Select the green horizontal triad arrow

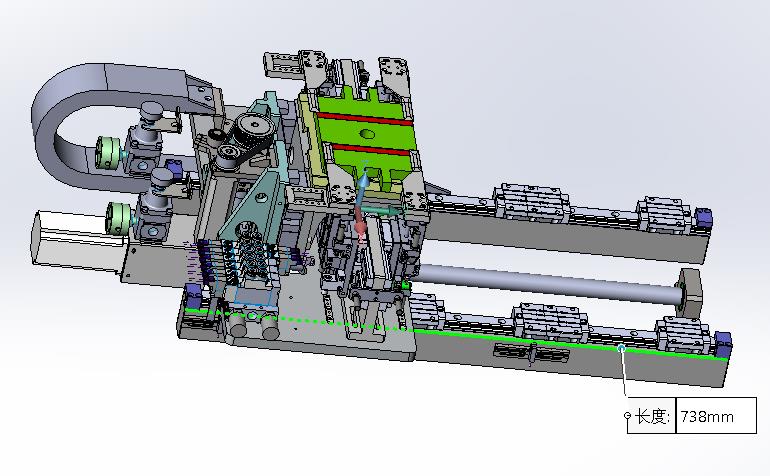pos(382,211)
